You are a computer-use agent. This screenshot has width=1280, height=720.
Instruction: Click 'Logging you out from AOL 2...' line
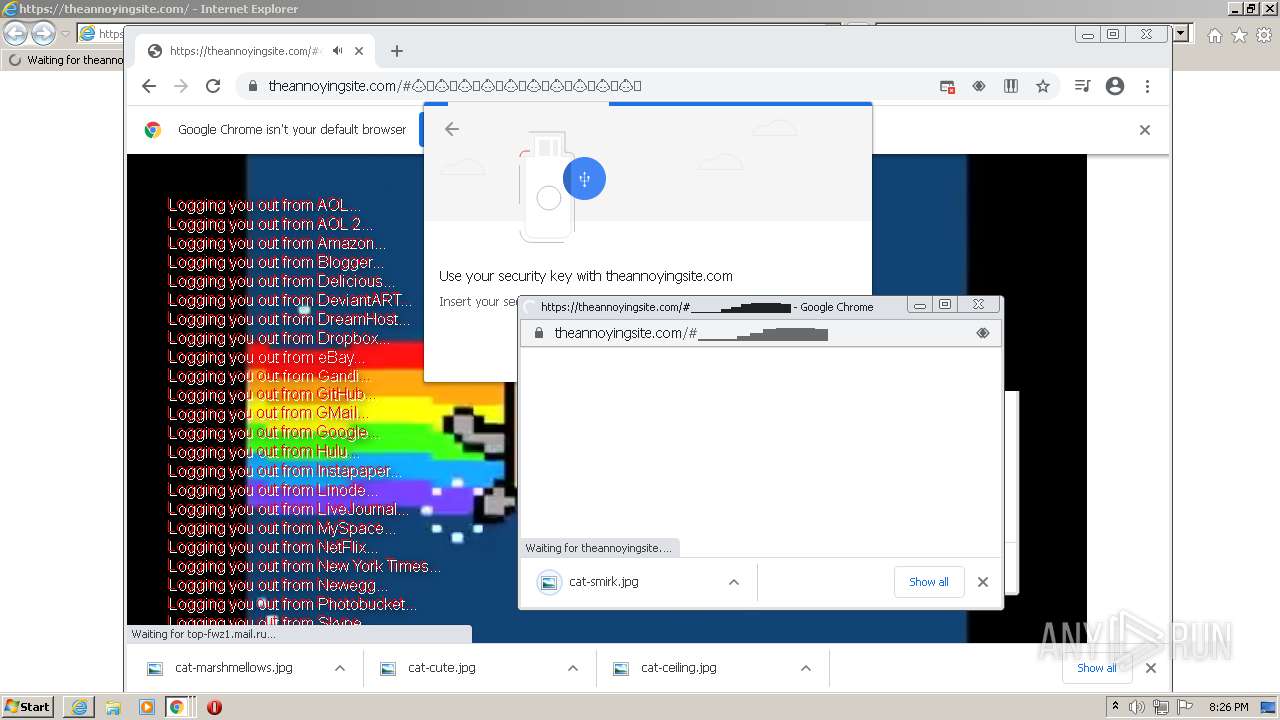[271, 224]
